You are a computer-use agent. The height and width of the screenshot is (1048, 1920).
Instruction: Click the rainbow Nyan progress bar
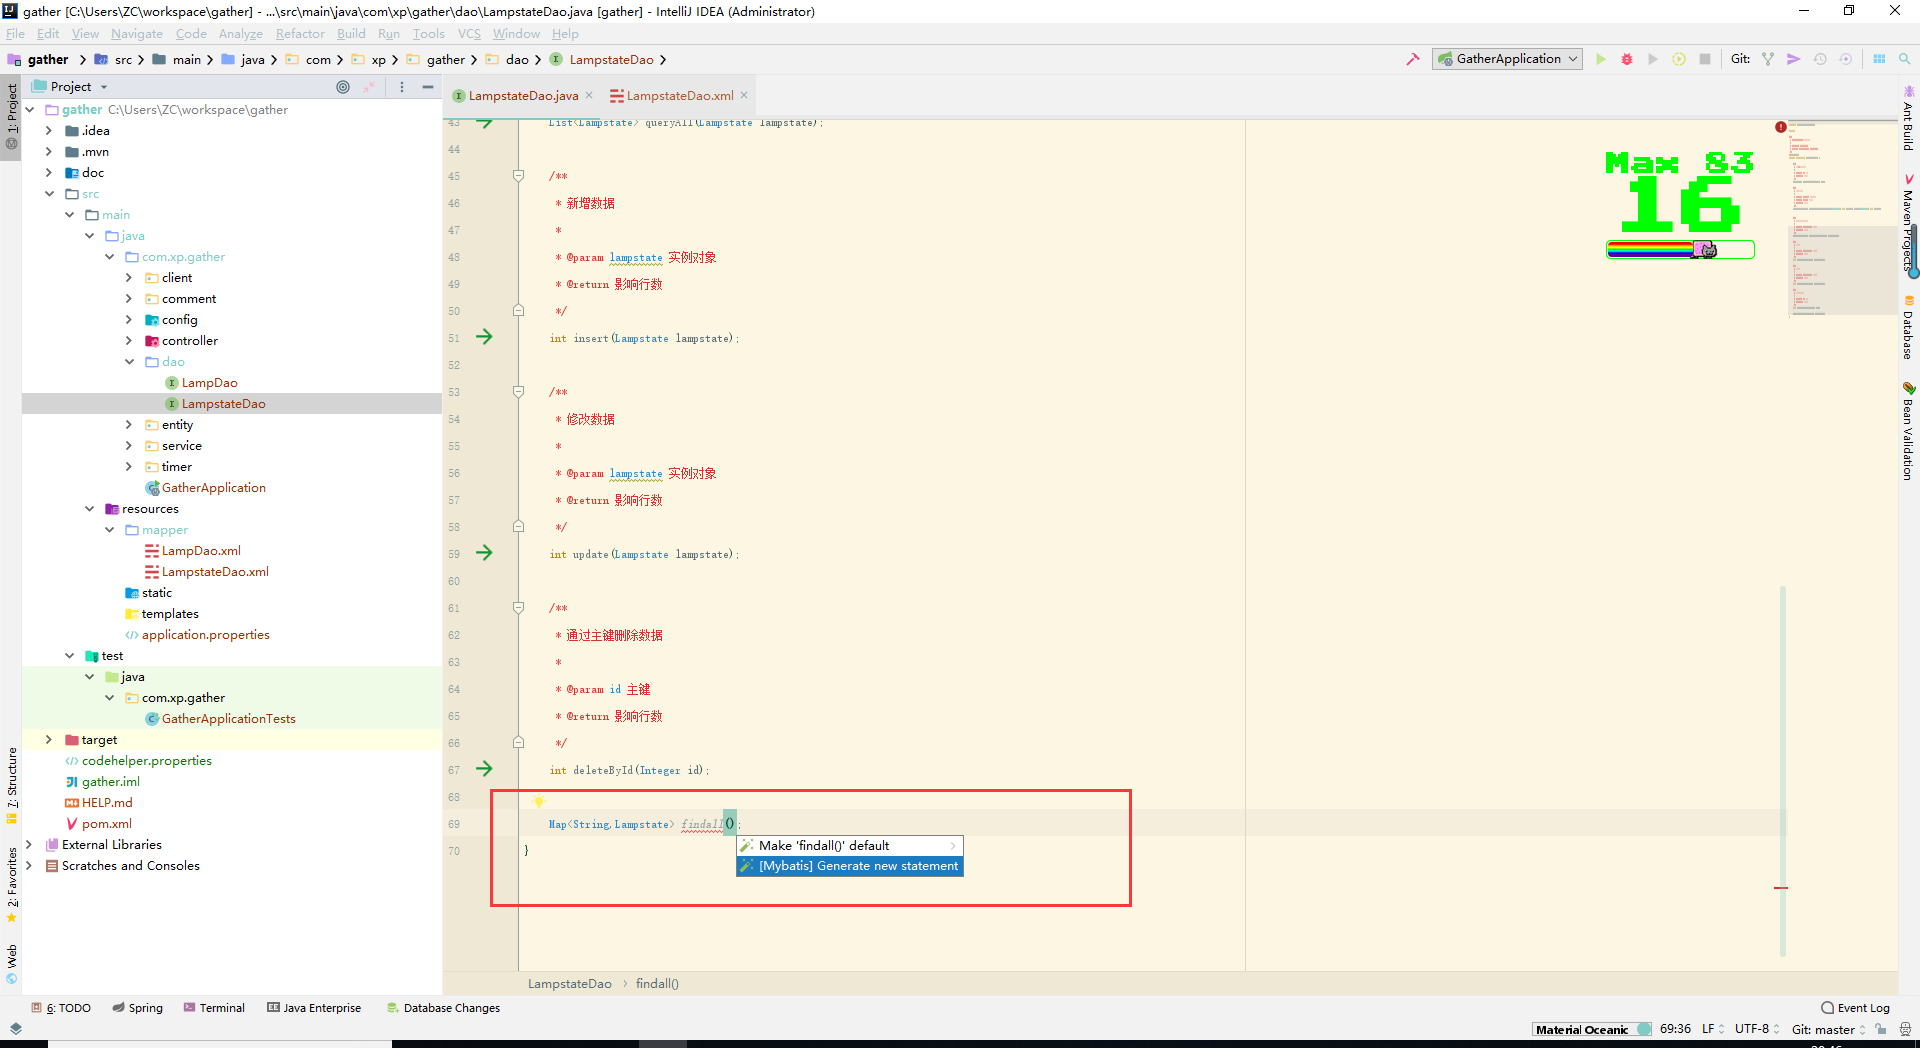click(x=1680, y=250)
